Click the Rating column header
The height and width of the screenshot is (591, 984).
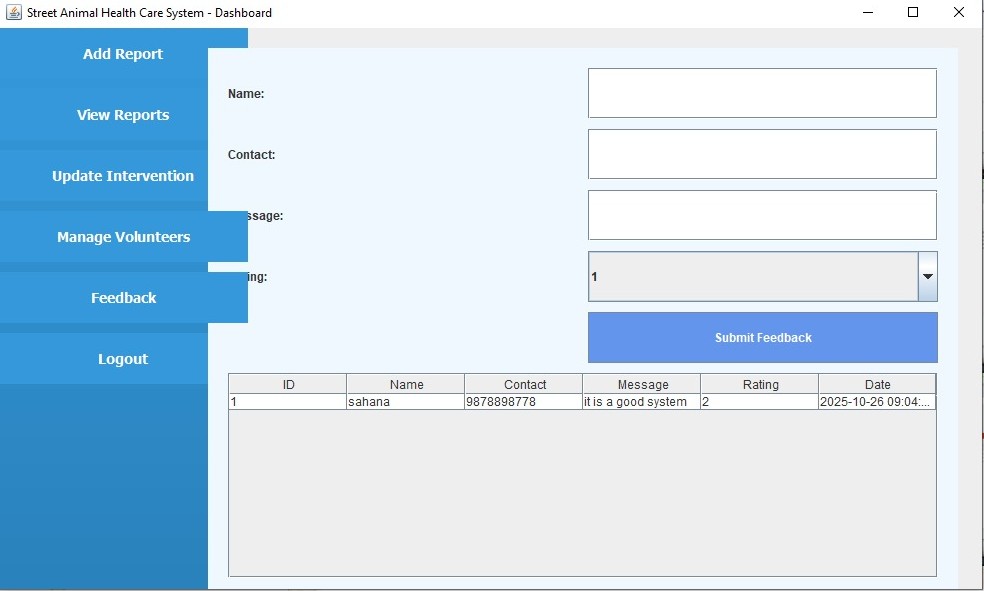coord(759,384)
